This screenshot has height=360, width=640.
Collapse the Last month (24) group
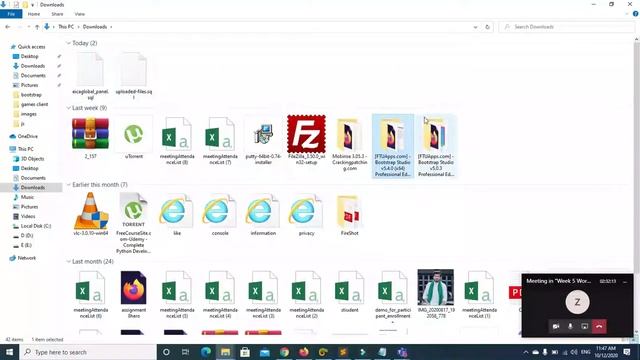[69, 261]
